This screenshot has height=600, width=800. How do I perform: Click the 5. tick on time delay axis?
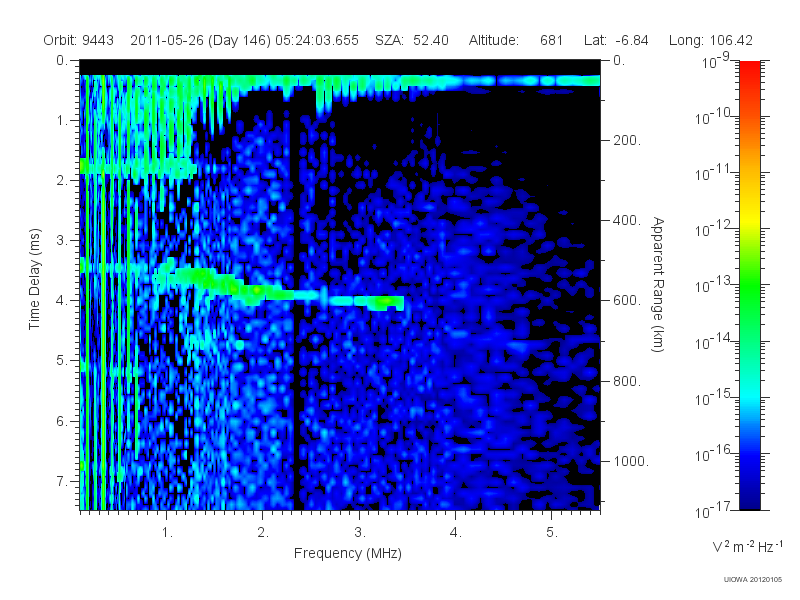coord(62,361)
